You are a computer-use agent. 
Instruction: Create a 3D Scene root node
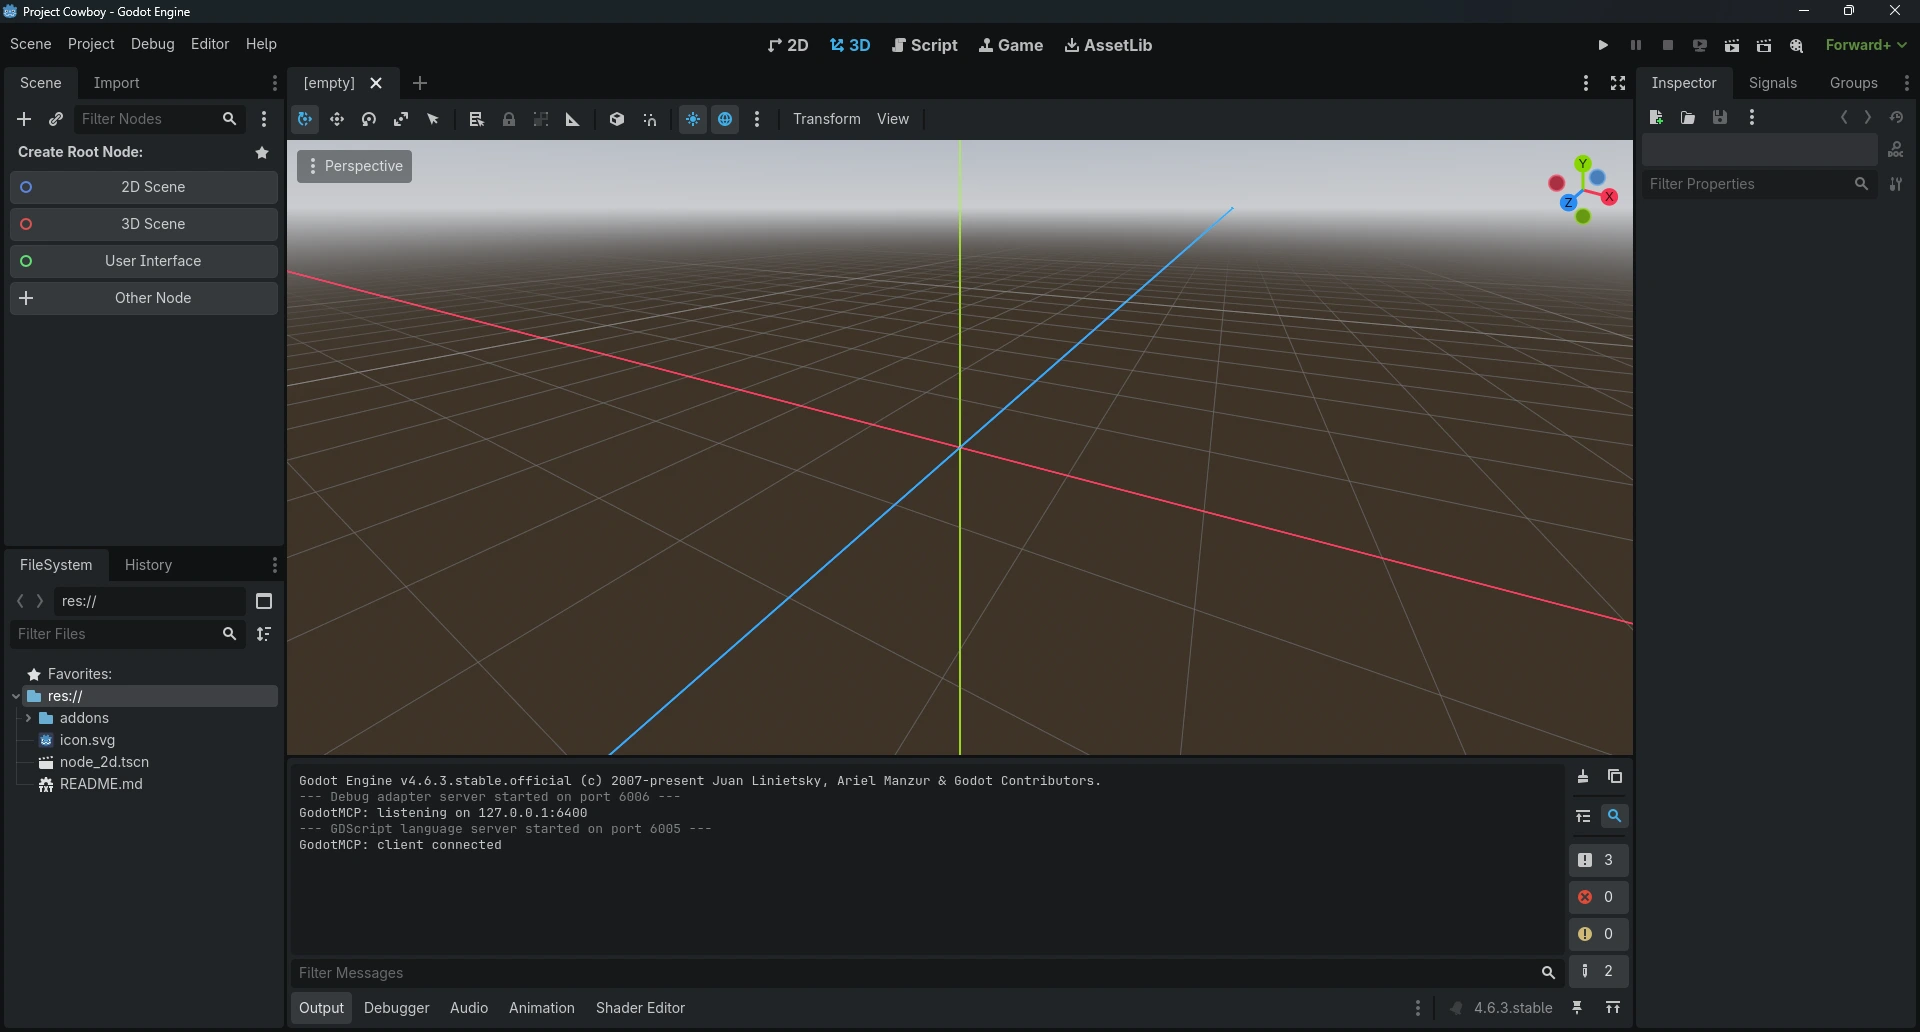(144, 224)
